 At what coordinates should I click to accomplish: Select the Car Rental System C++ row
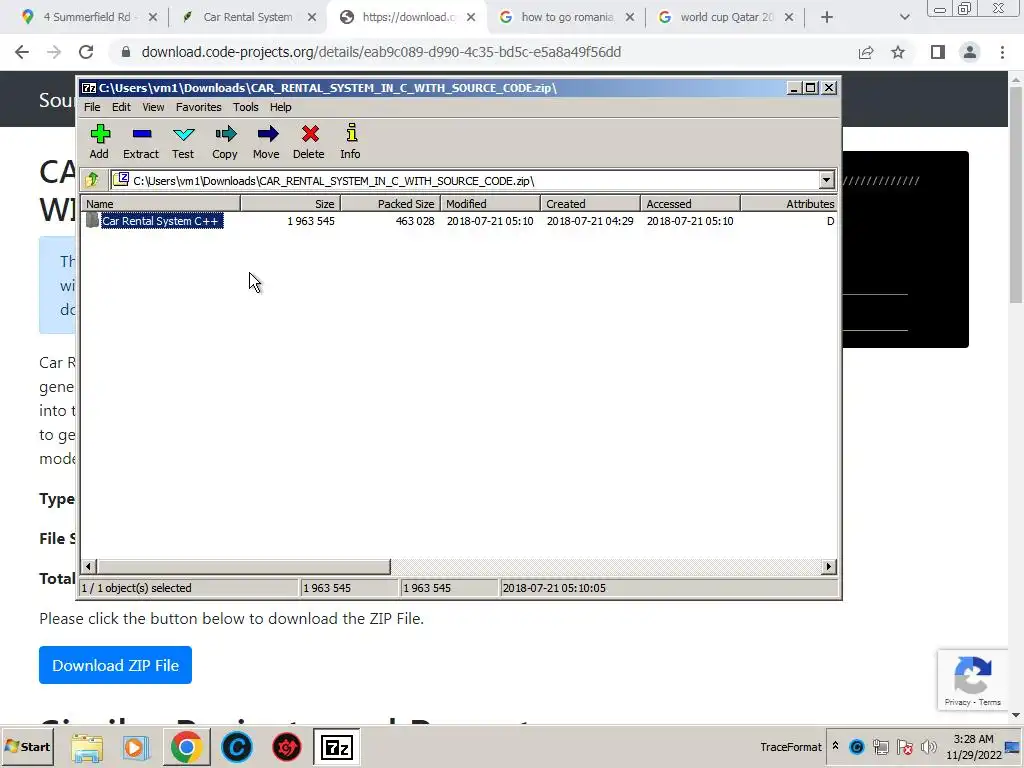coord(458,221)
